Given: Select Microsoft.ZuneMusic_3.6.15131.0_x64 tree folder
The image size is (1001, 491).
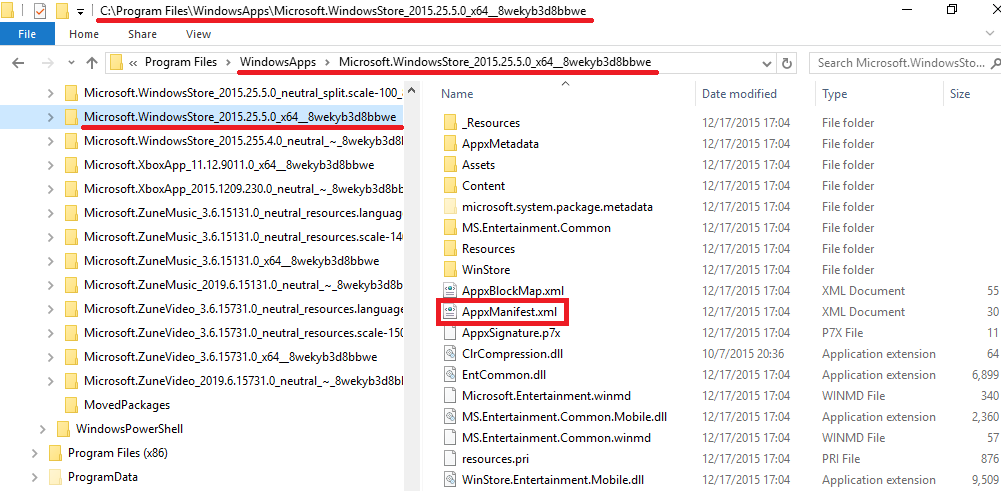Looking at the screenshot, I should [232, 261].
